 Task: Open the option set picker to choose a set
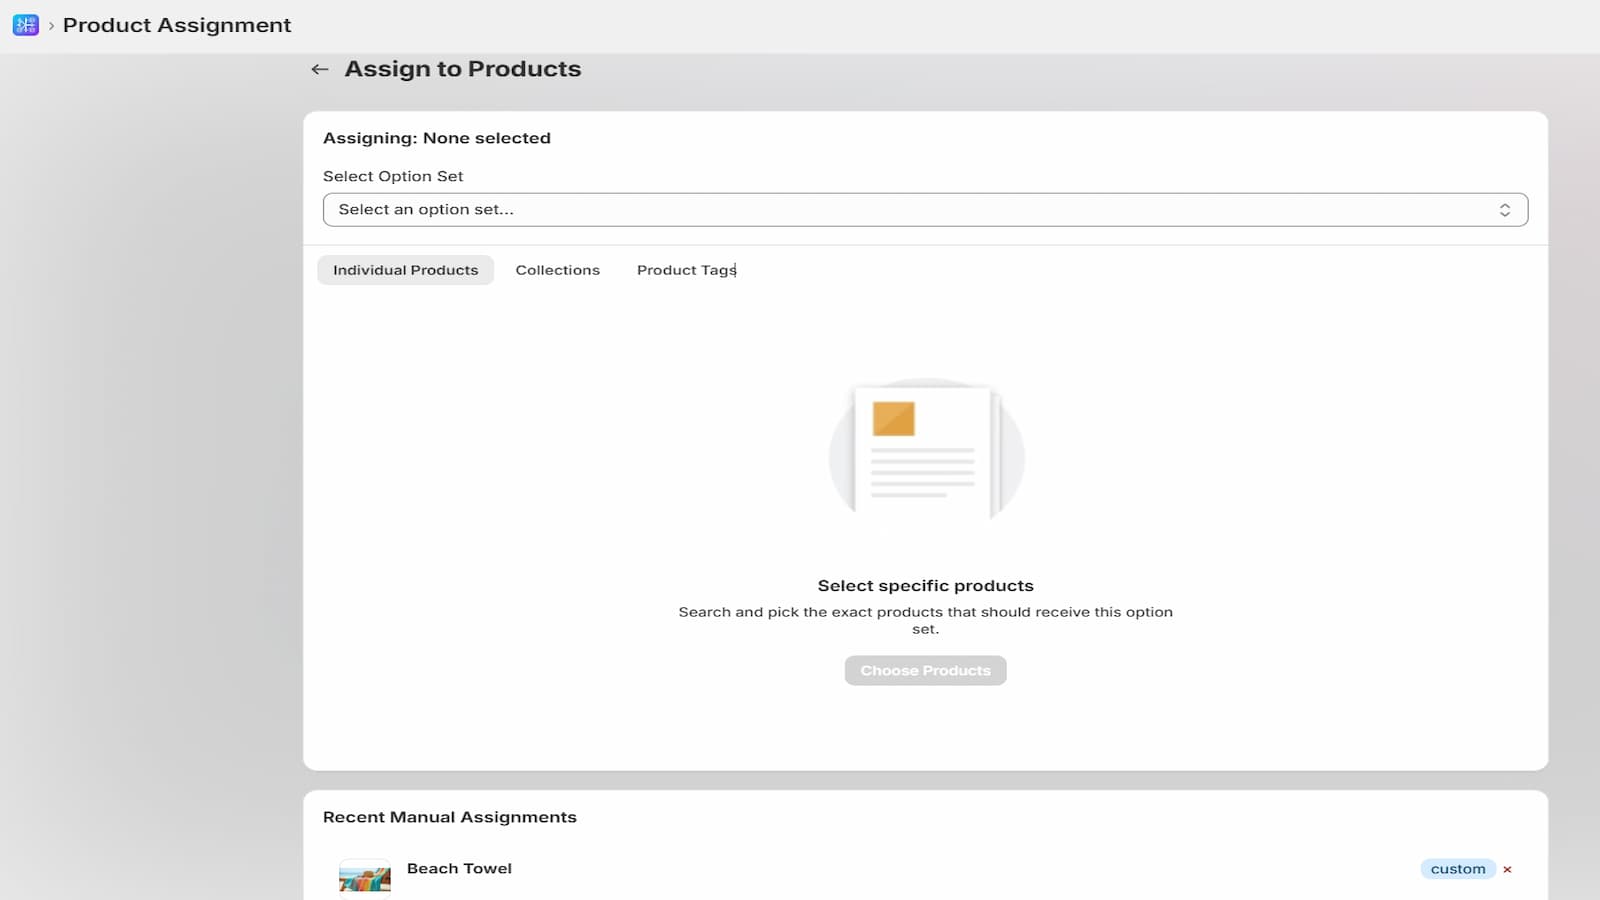pyautogui.click(x=925, y=209)
